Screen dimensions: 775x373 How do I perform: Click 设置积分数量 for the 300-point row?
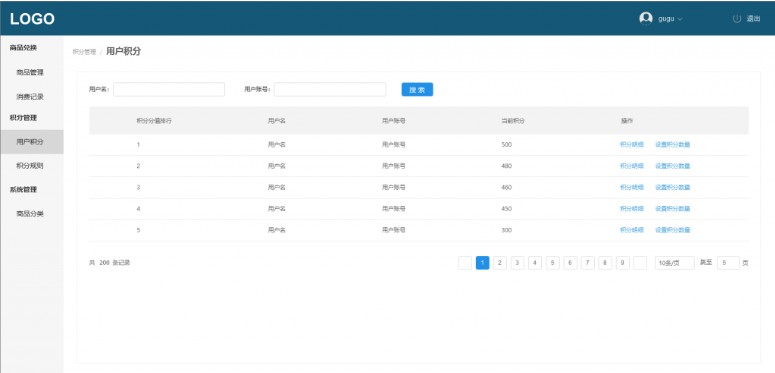[673, 230]
